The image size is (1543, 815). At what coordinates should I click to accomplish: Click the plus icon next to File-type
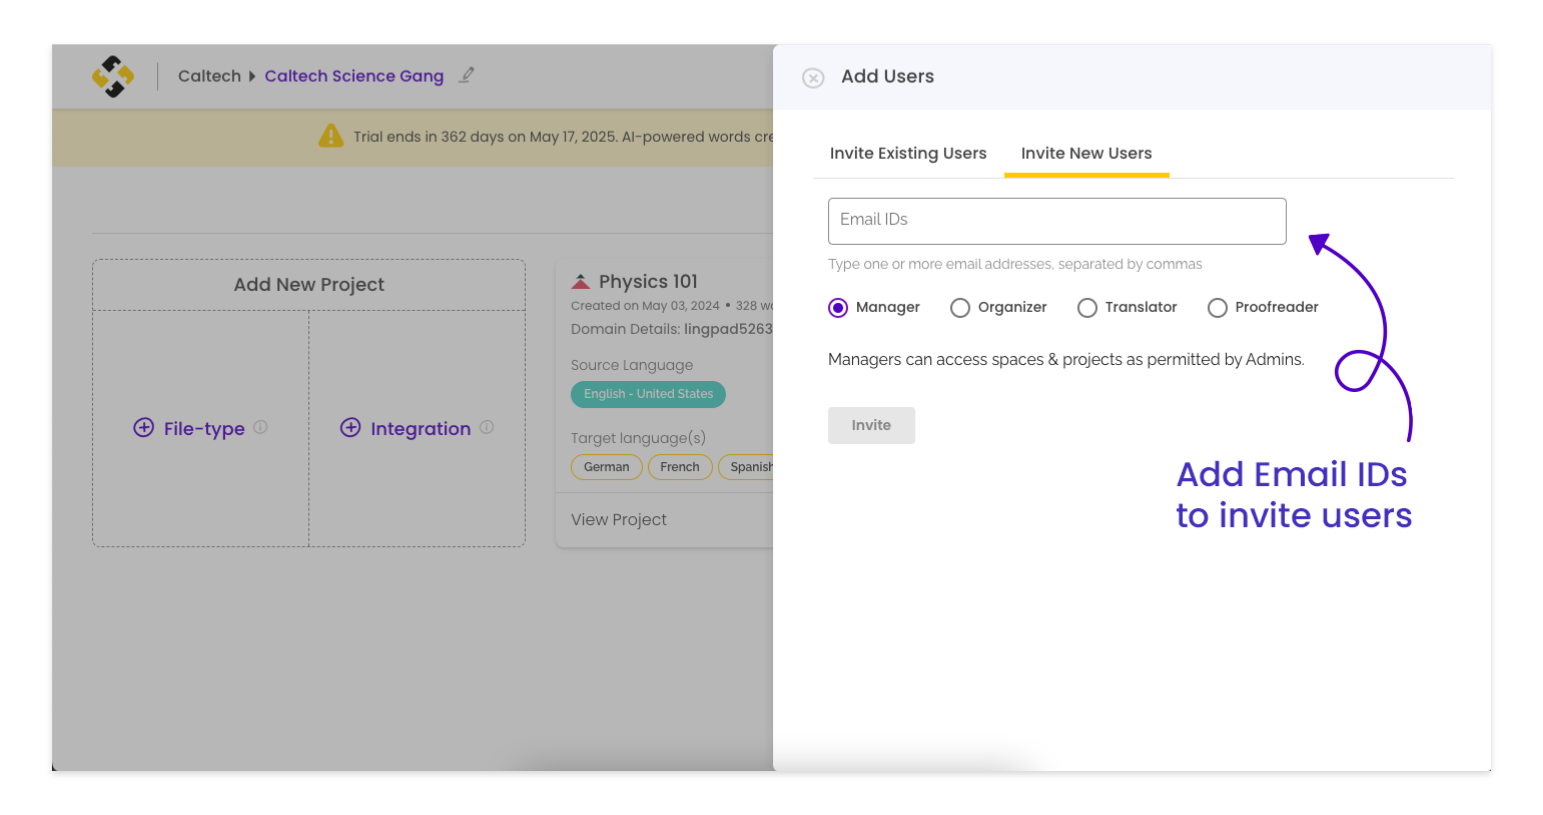click(x=144, y=428)
